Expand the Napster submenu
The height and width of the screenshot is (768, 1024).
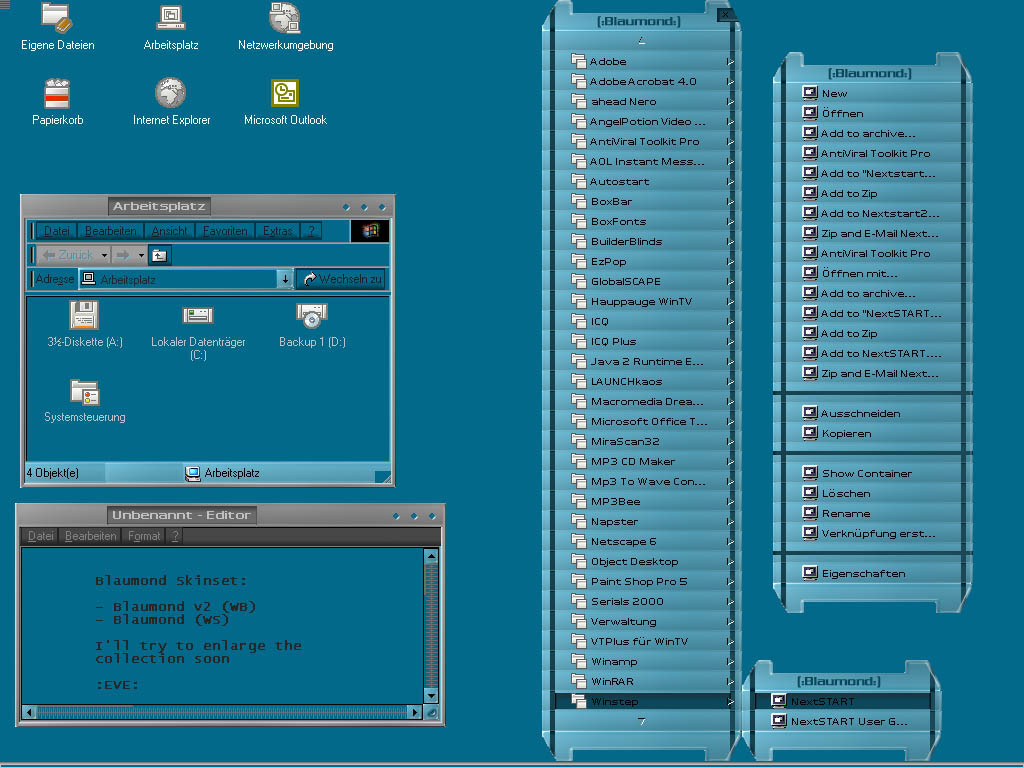[731, 521]
